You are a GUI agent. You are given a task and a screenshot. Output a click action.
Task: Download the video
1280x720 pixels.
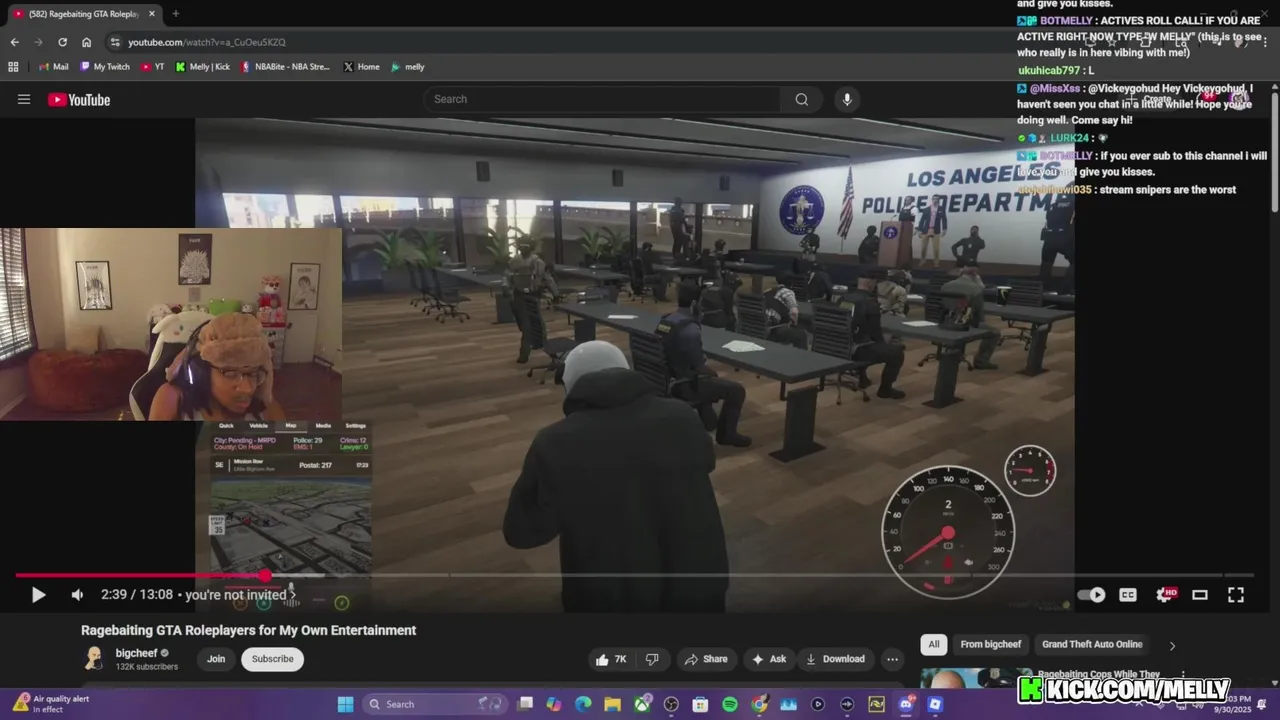coord(834,659)
